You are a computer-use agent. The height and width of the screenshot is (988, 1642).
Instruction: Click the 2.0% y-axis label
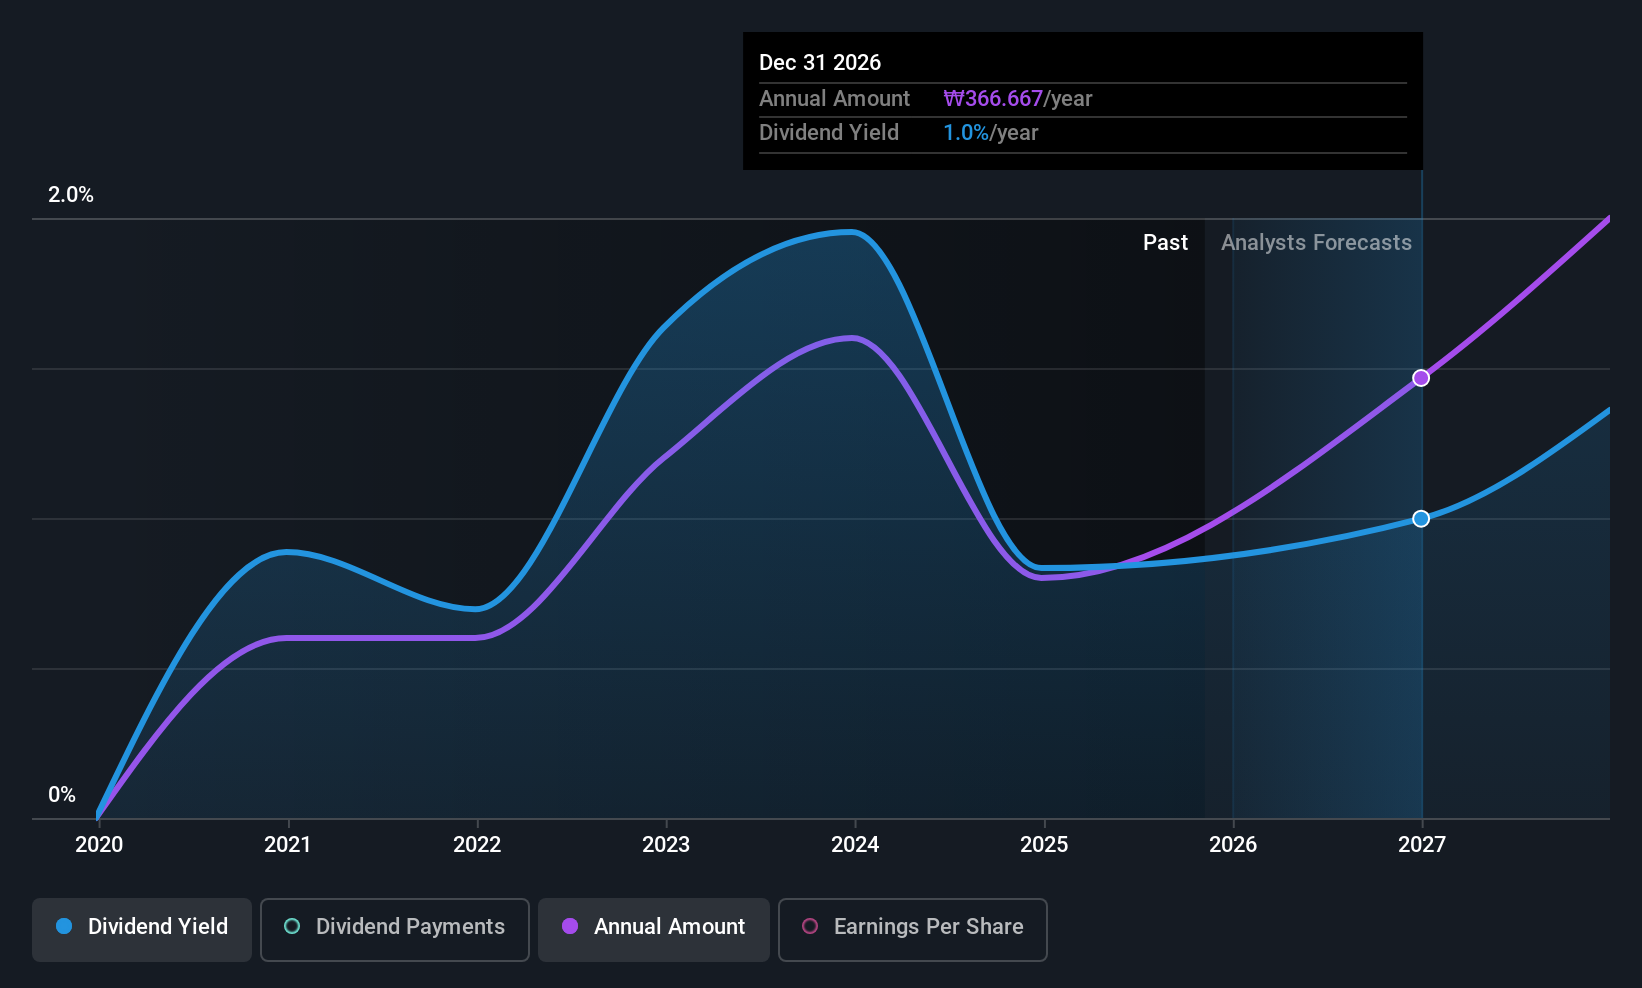point(71,195)
